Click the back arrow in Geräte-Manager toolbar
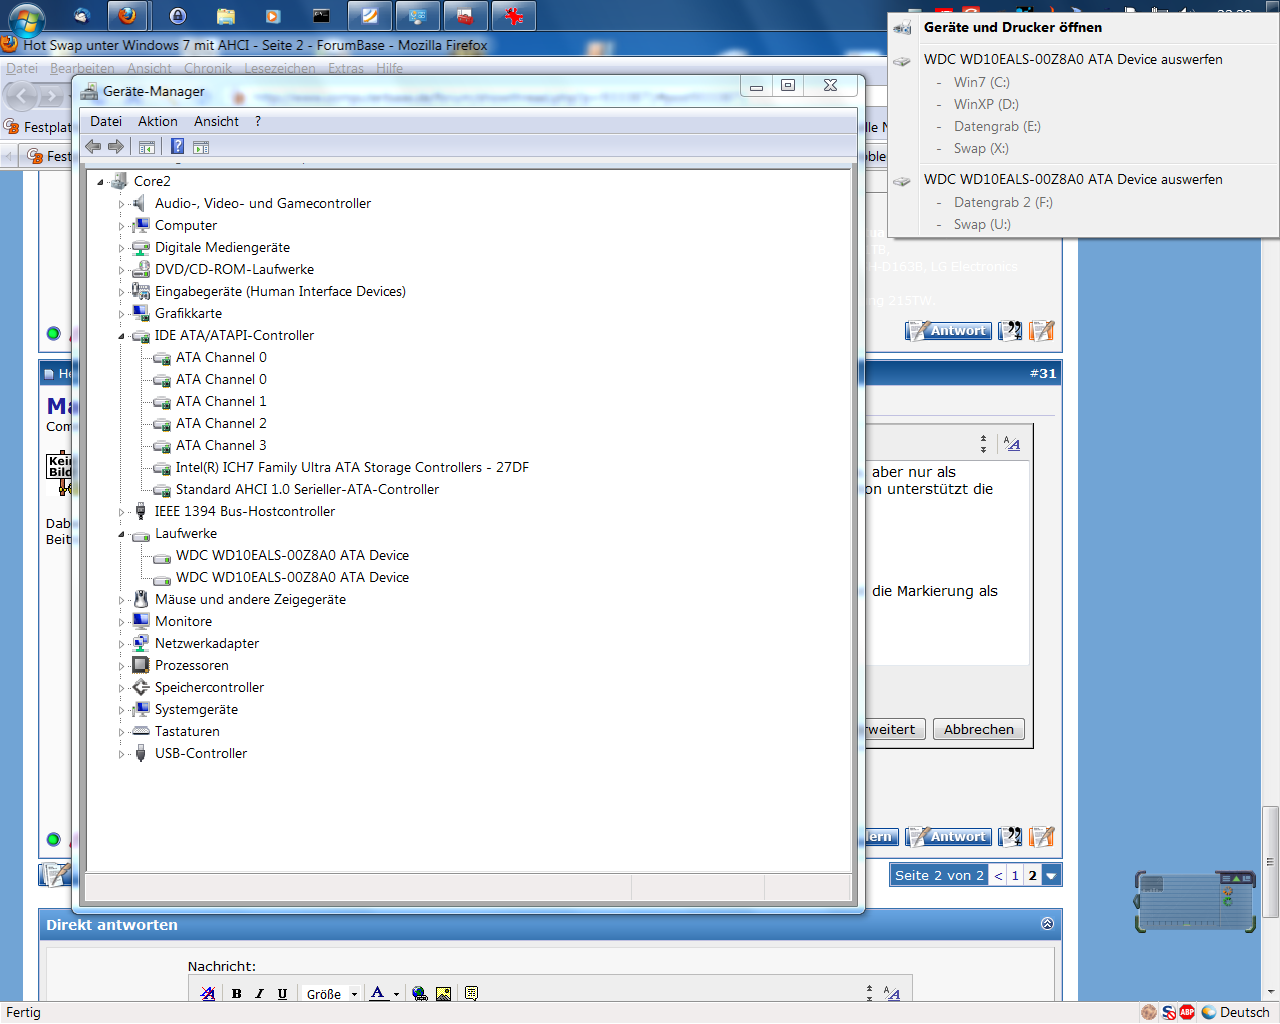 point(93,147)
